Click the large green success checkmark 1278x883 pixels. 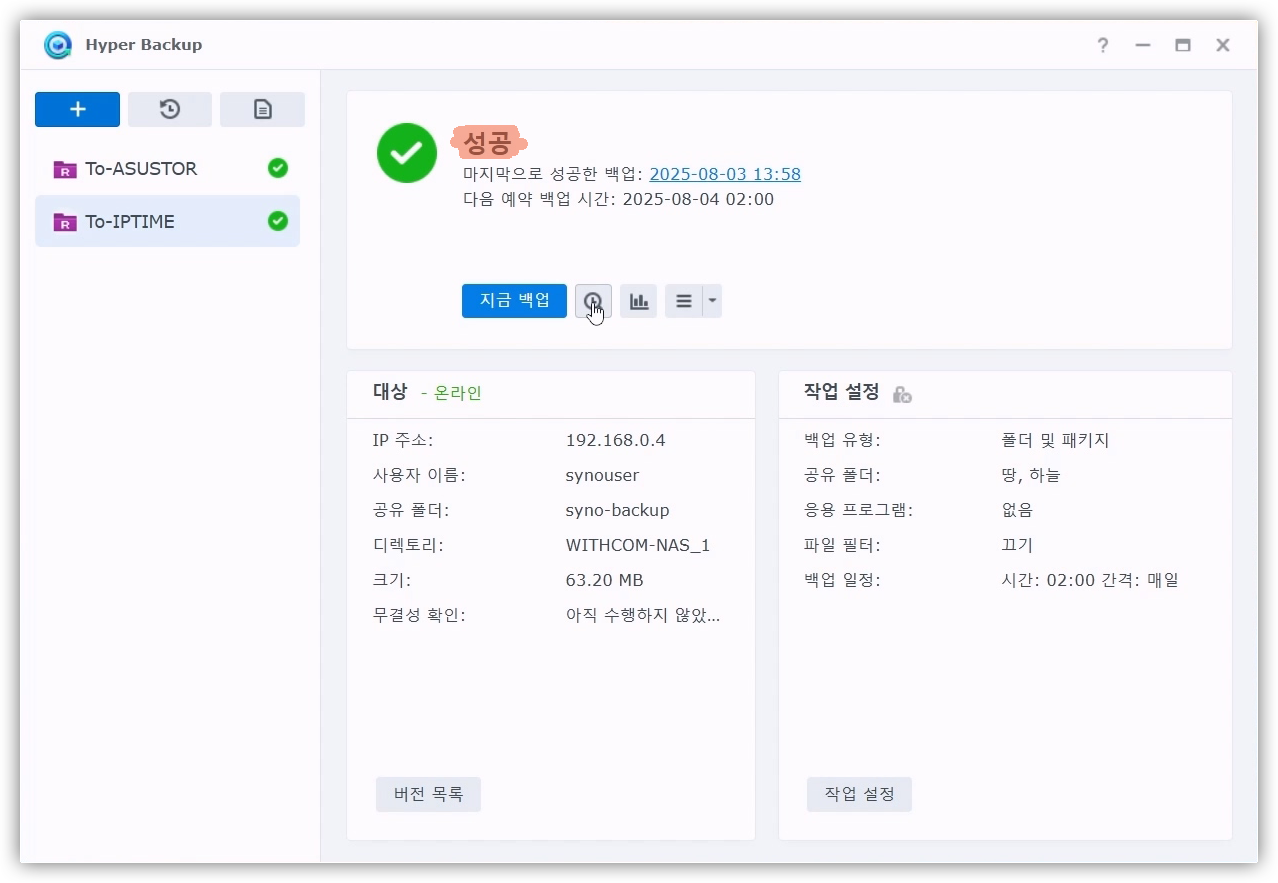(x=406, y=153)
